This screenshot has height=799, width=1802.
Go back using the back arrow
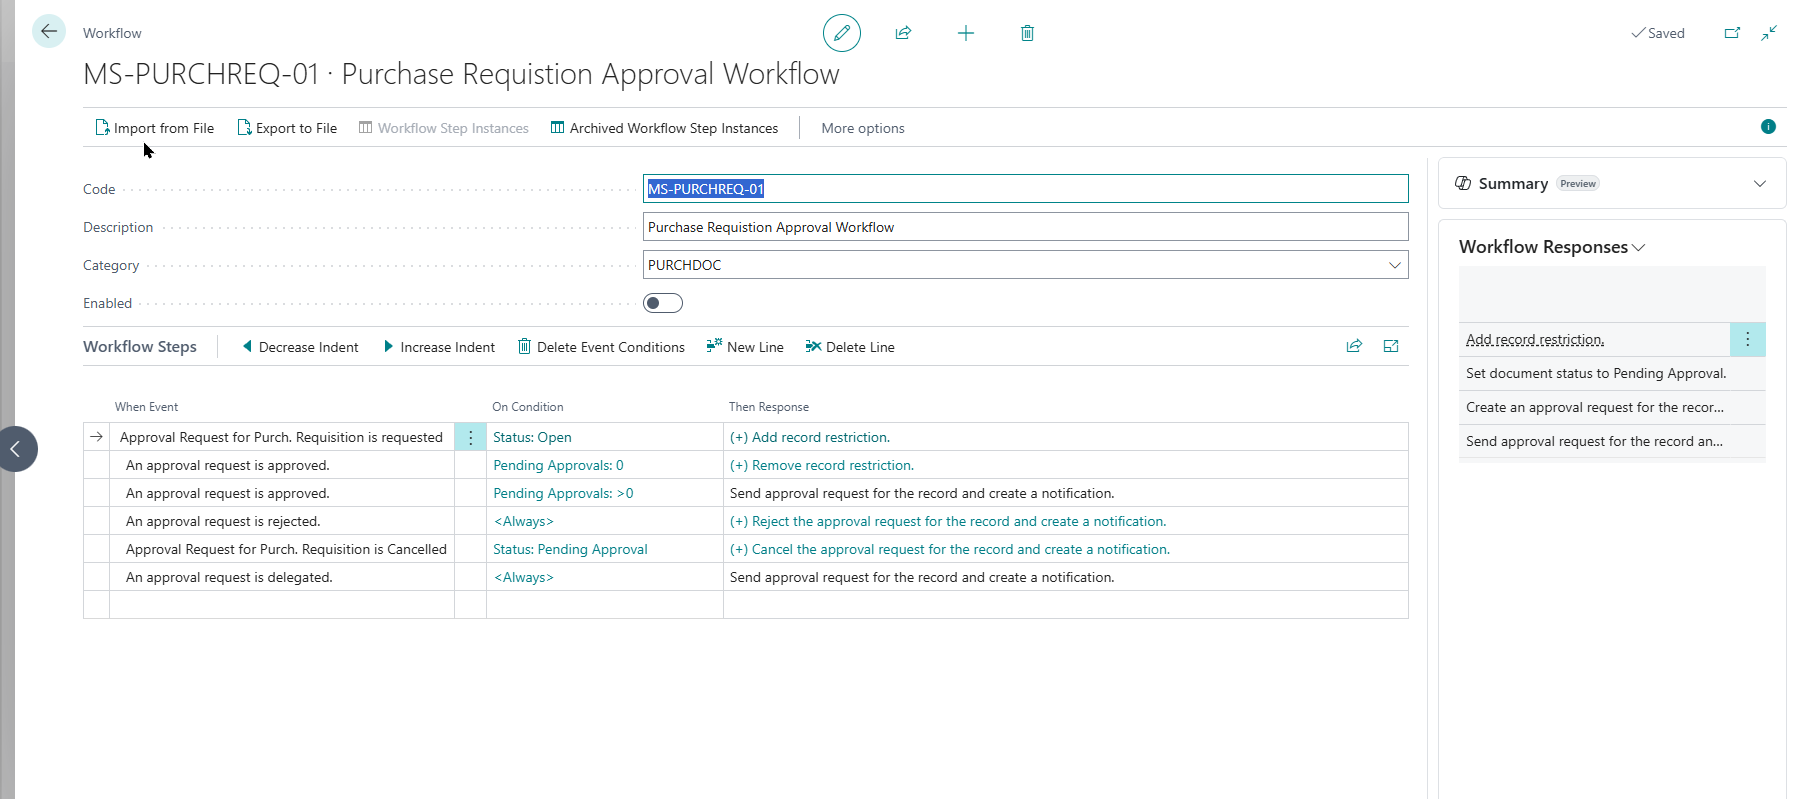tap(48, 31)
